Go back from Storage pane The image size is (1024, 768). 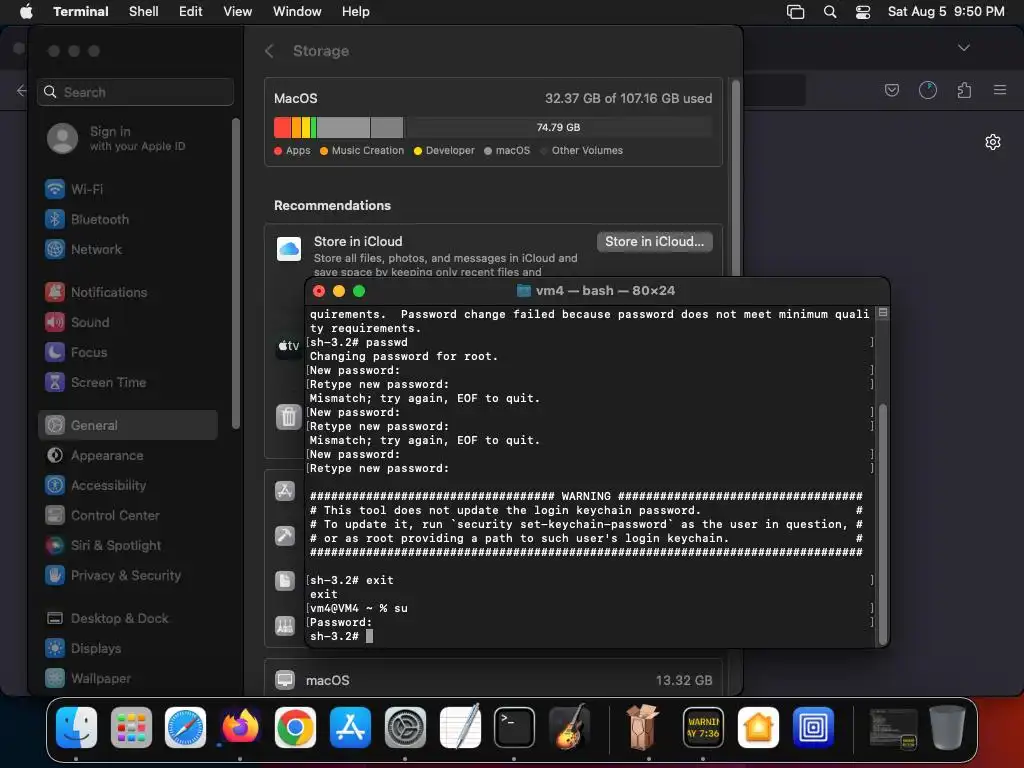(x=269, y=51)
